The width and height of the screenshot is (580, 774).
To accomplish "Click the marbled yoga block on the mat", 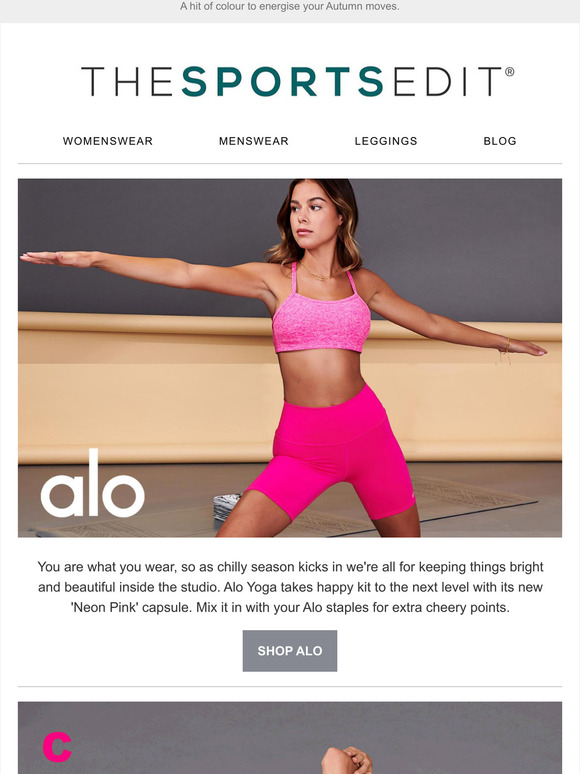I will click(227, 506).
